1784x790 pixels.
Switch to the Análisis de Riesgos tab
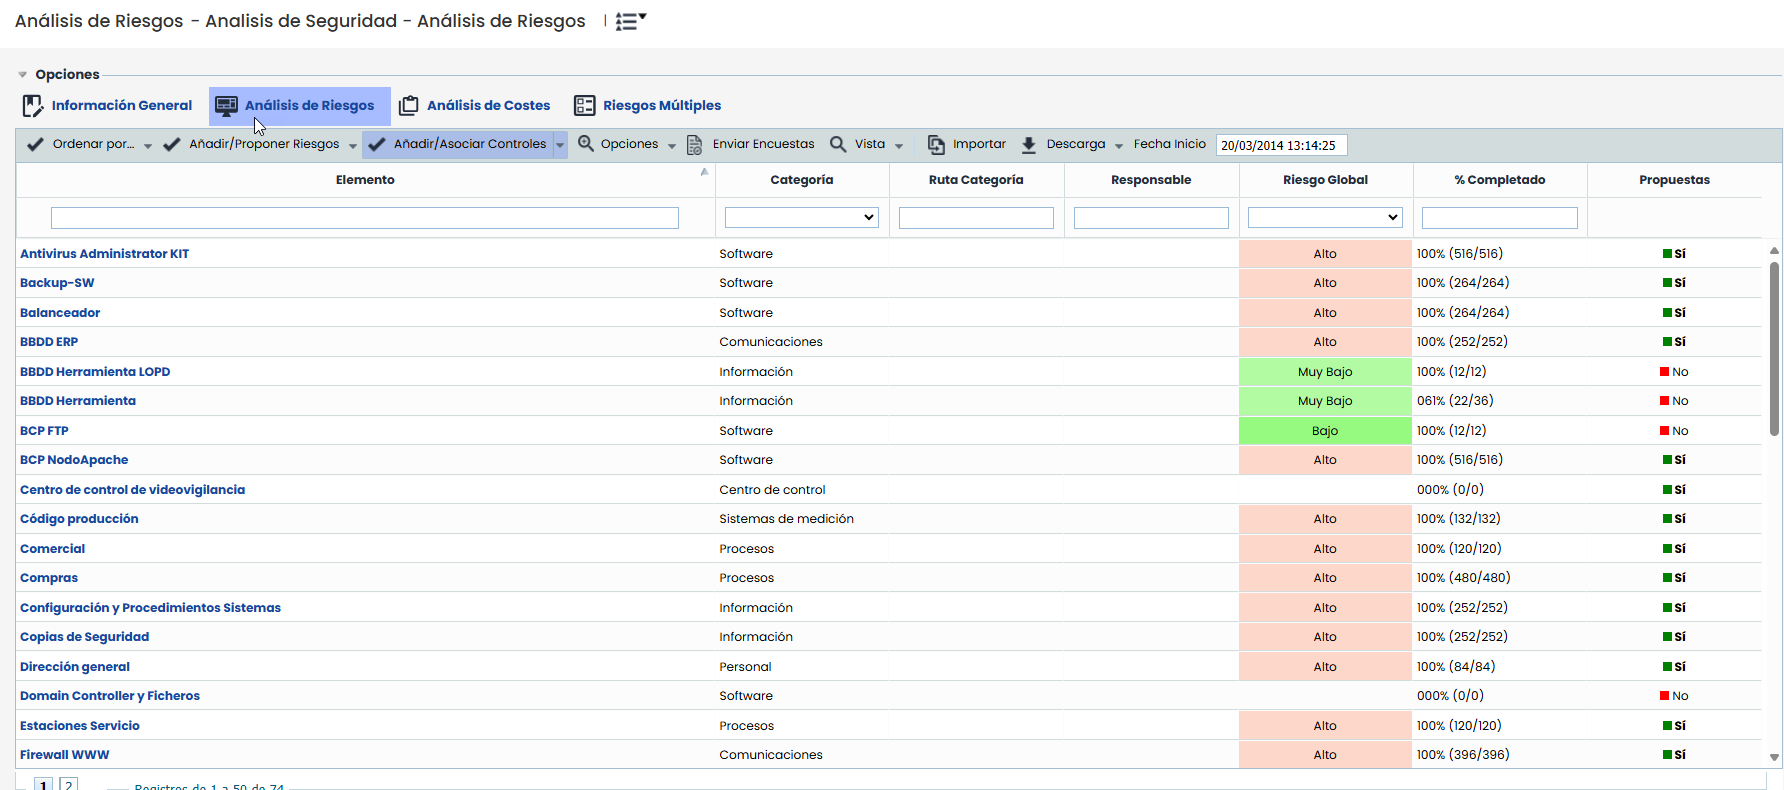(x=300, y=106)
